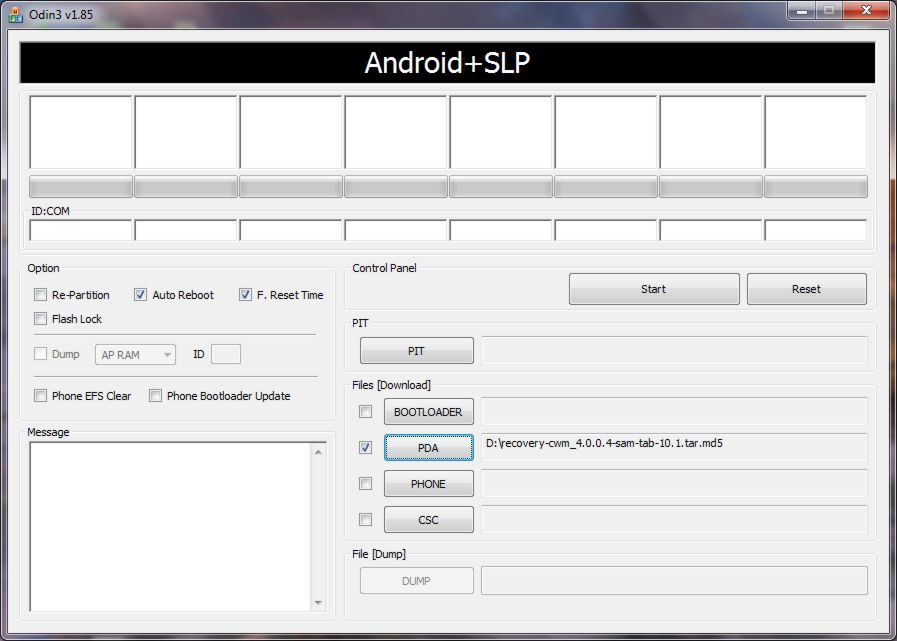
Task: Enable Phone Bootloader Update checkbox
Action: pos(155,395)
